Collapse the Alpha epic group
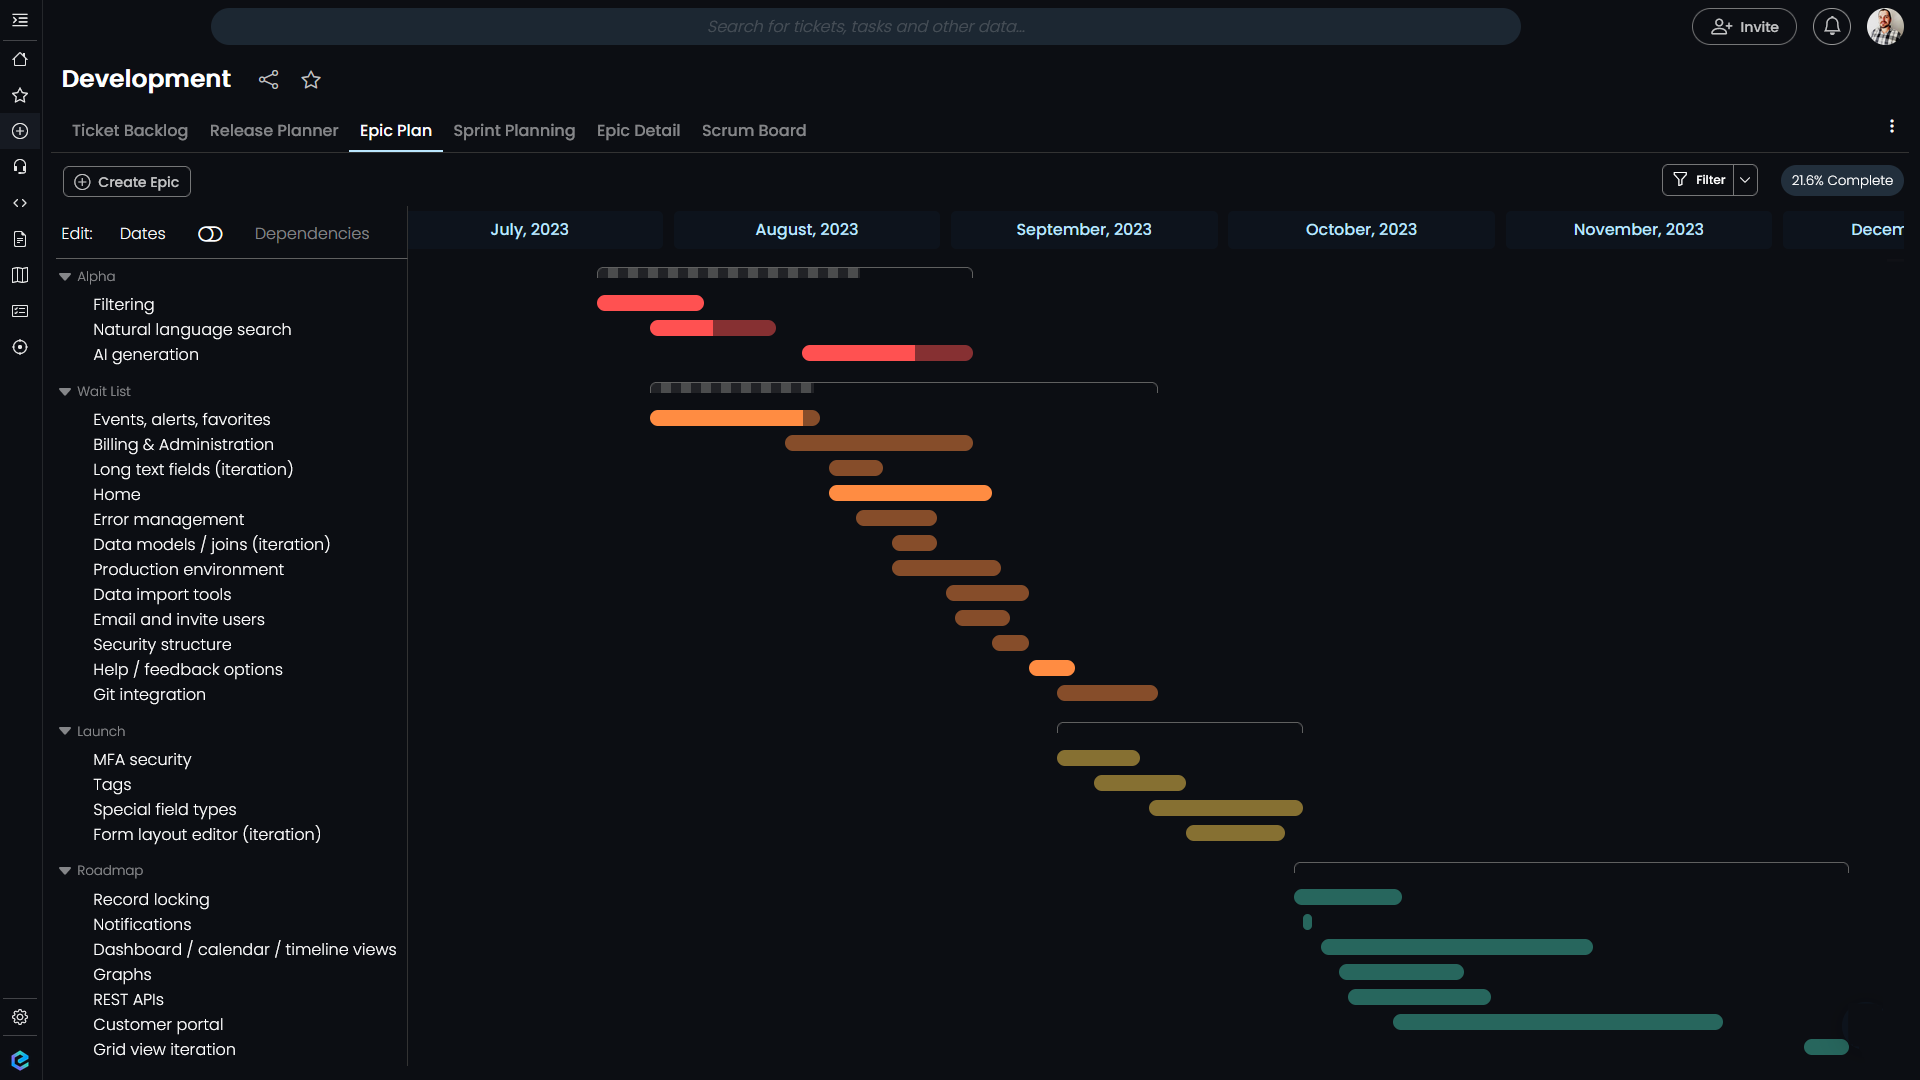Screen dimensions: 1920x1080 [x=65, y=277]
